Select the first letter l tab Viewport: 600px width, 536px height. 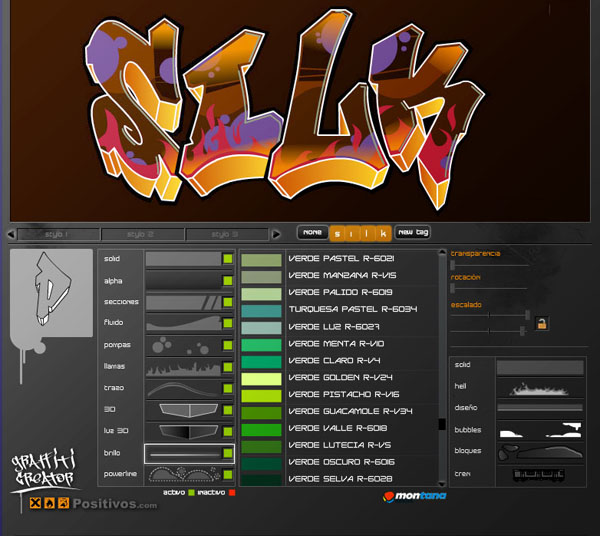tap(351, 233)
